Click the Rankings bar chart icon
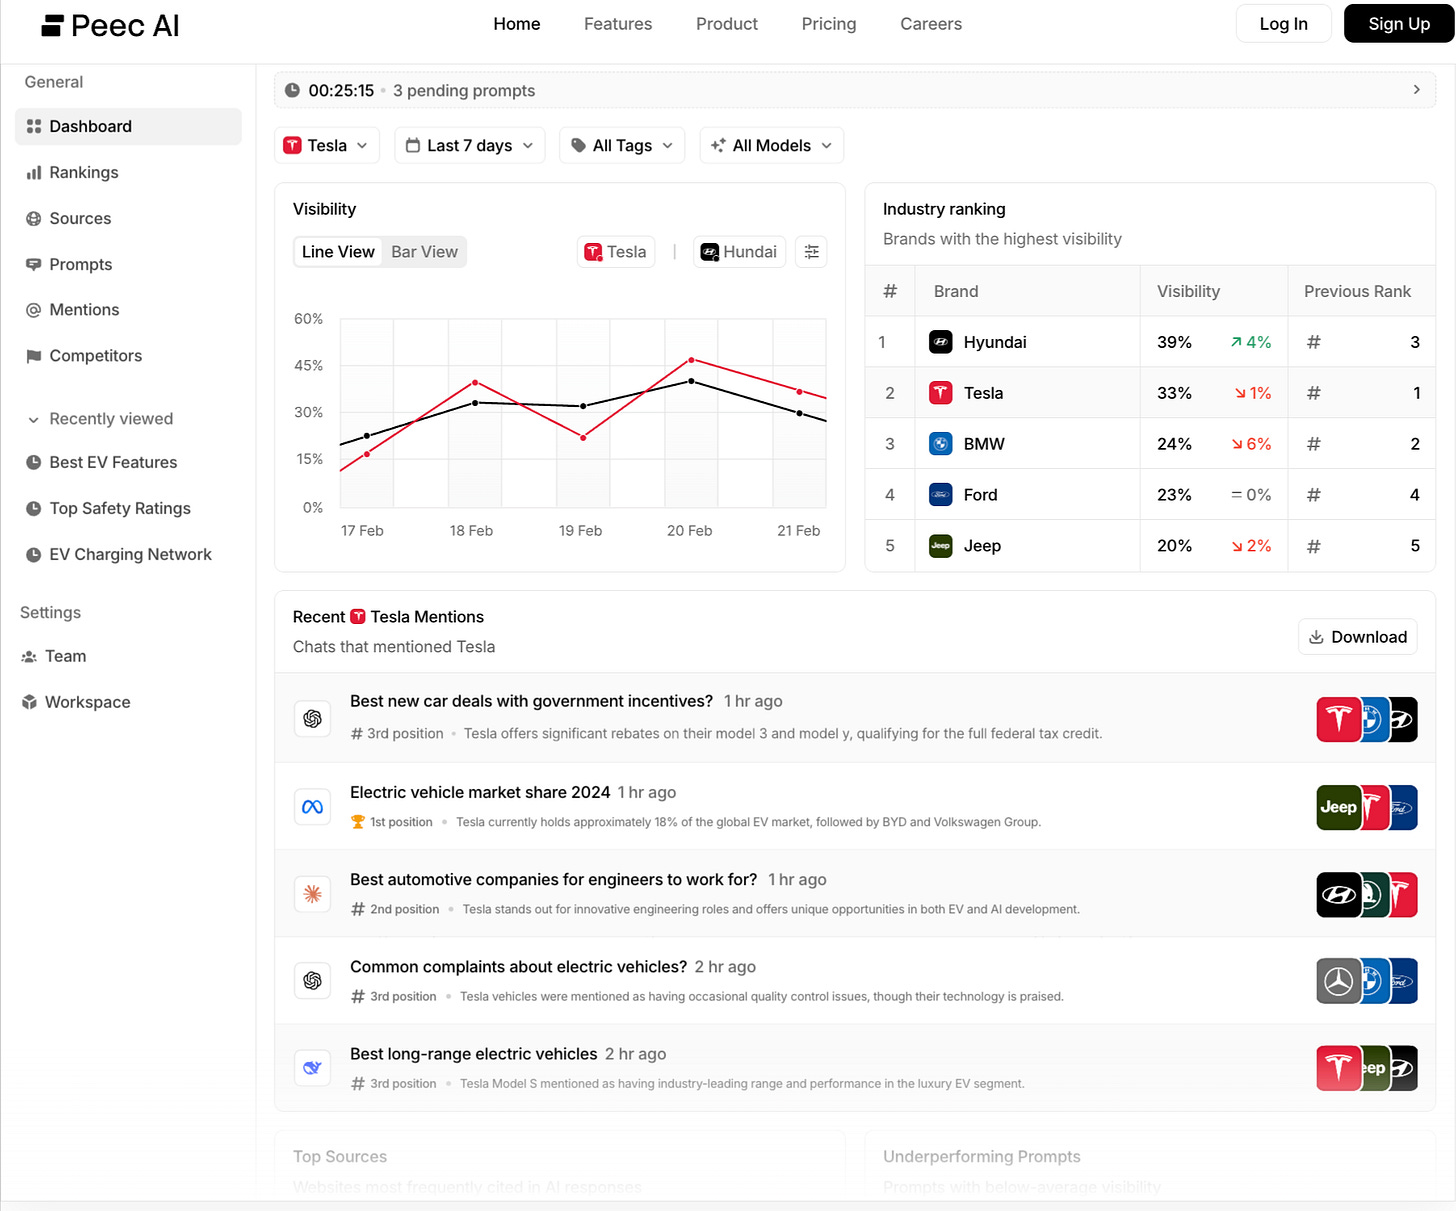The image size is (1456, 1211). pos(34,173)
